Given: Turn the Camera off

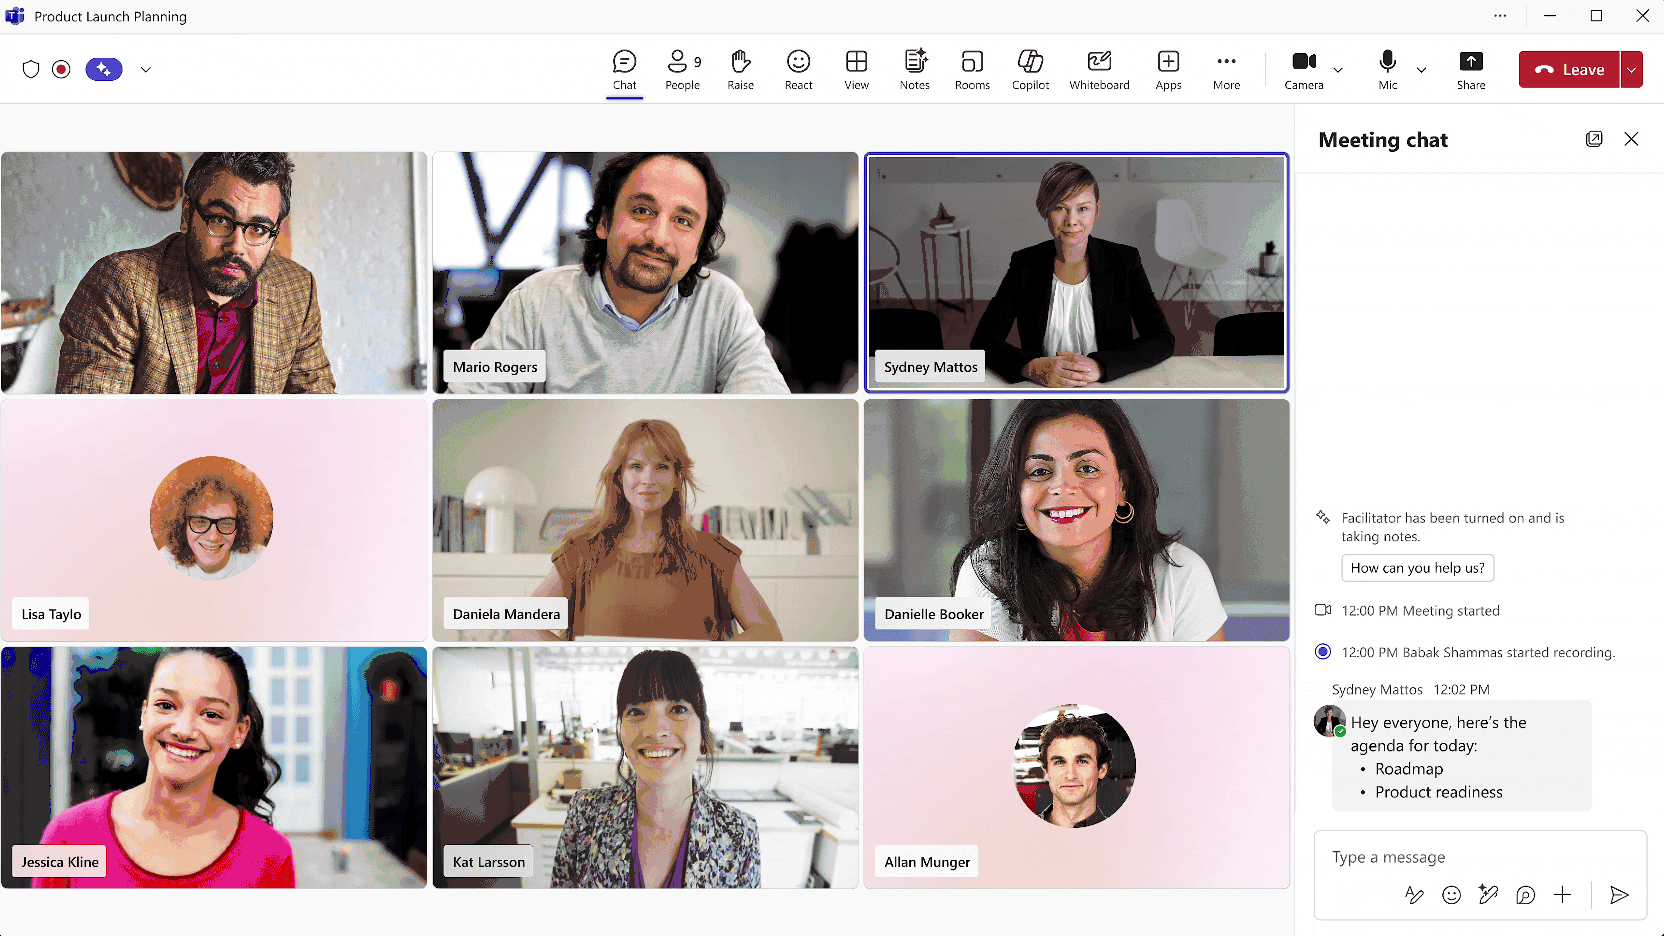Looking at the screenshot, I should pyautogui.click(x=1302, y=69).
